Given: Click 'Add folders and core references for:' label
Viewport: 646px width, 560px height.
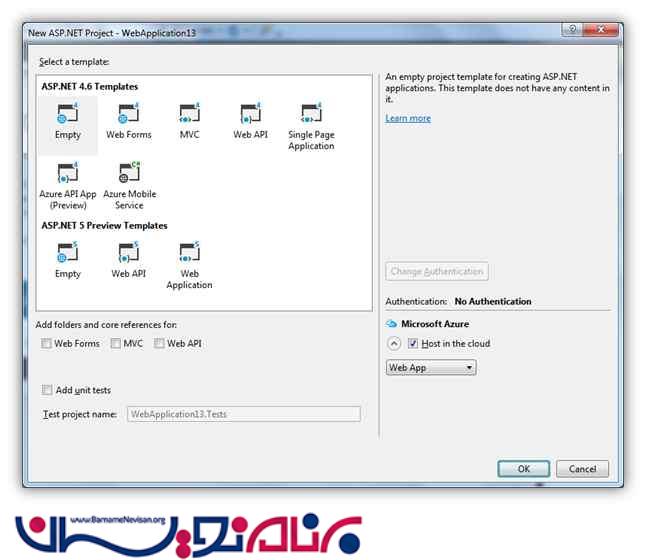Looking at the screenshot, I should pyautogui.click(x=106, y=325).
